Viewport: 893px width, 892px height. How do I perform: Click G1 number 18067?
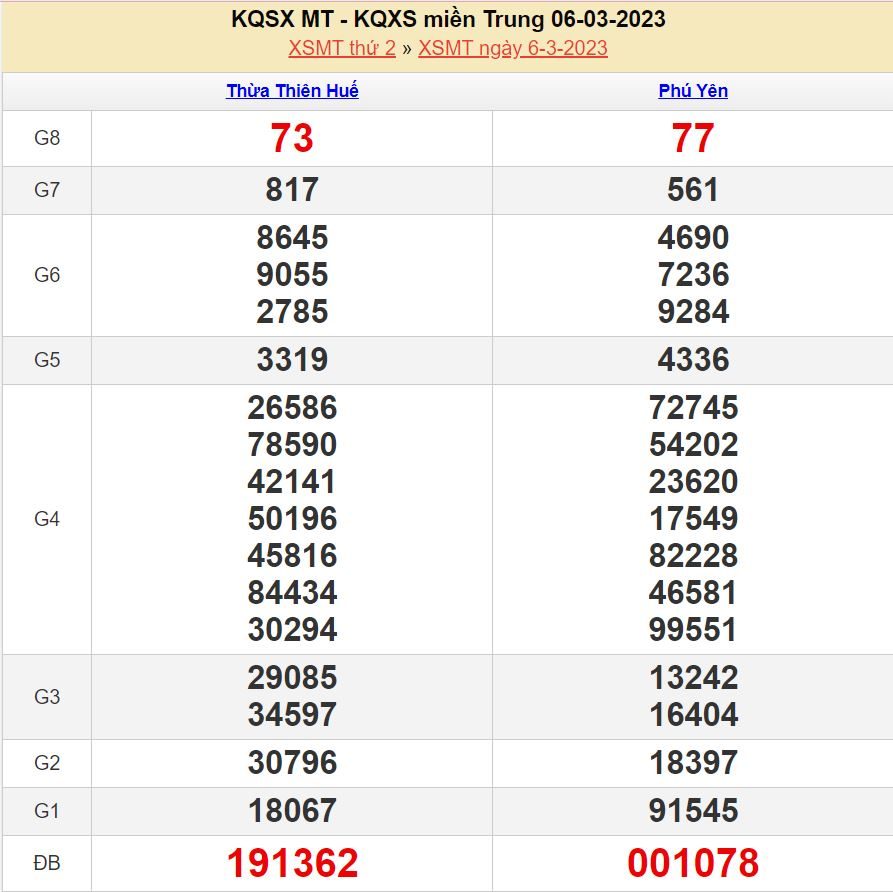point(292,811)
